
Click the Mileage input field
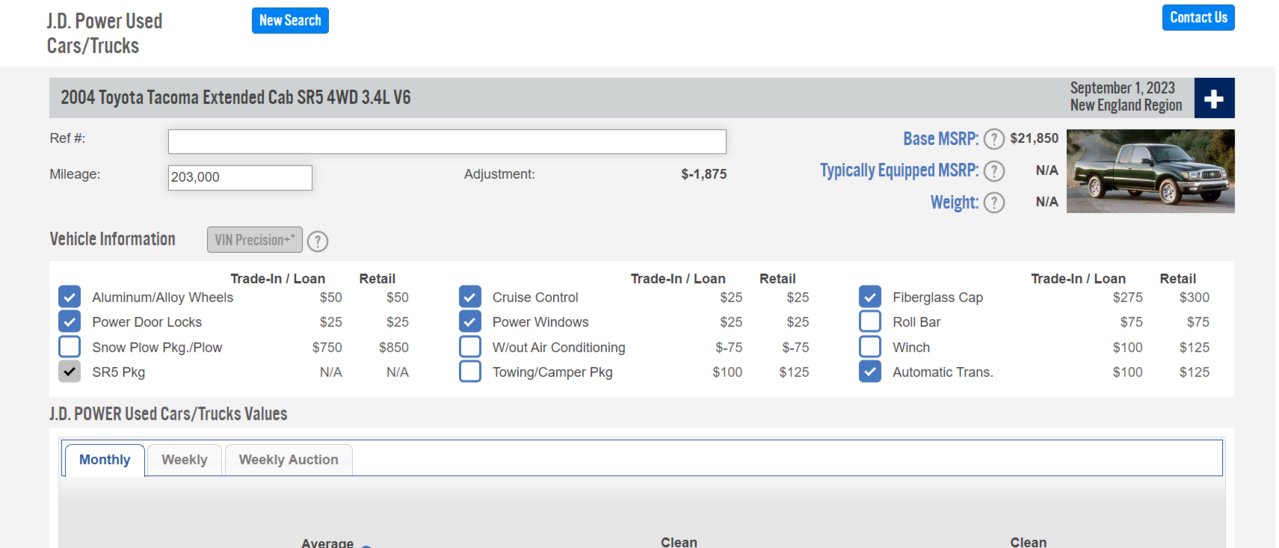(x=240, y=178)
